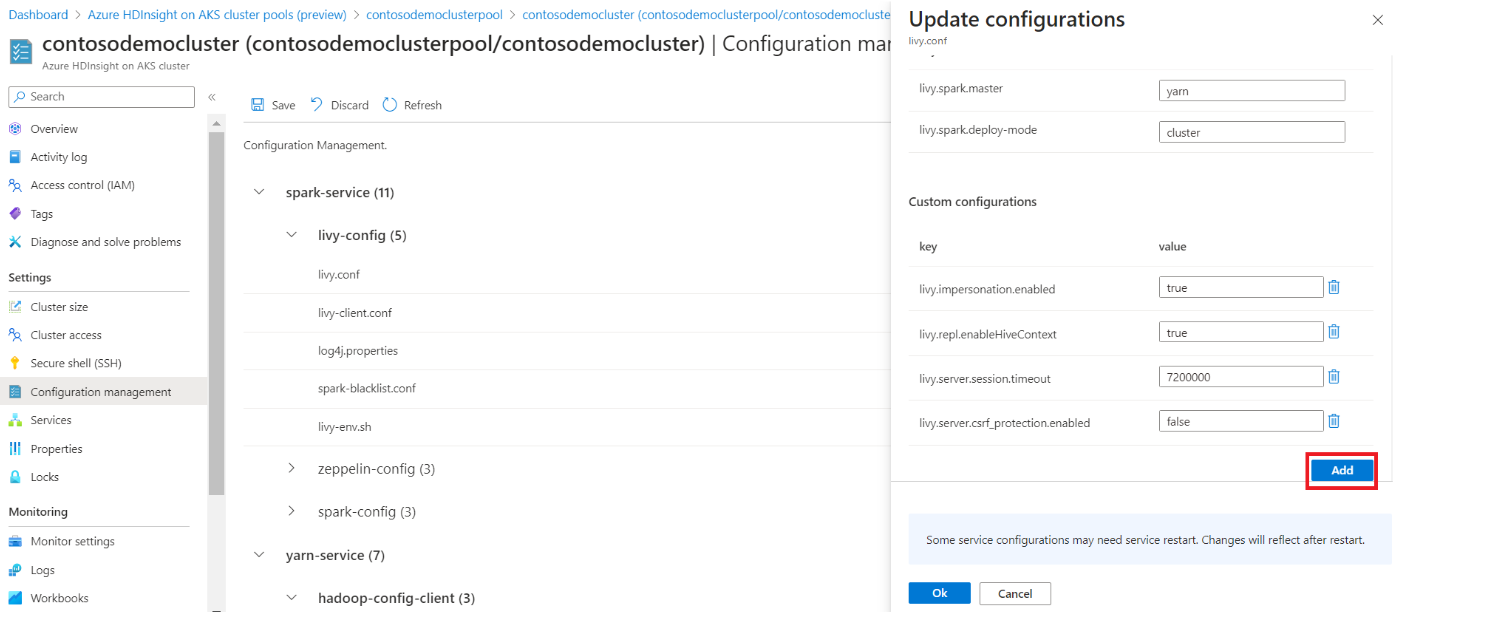
Task: Remove livy.server.session.timeout with trash icon
Action: tap(1333, 377)
